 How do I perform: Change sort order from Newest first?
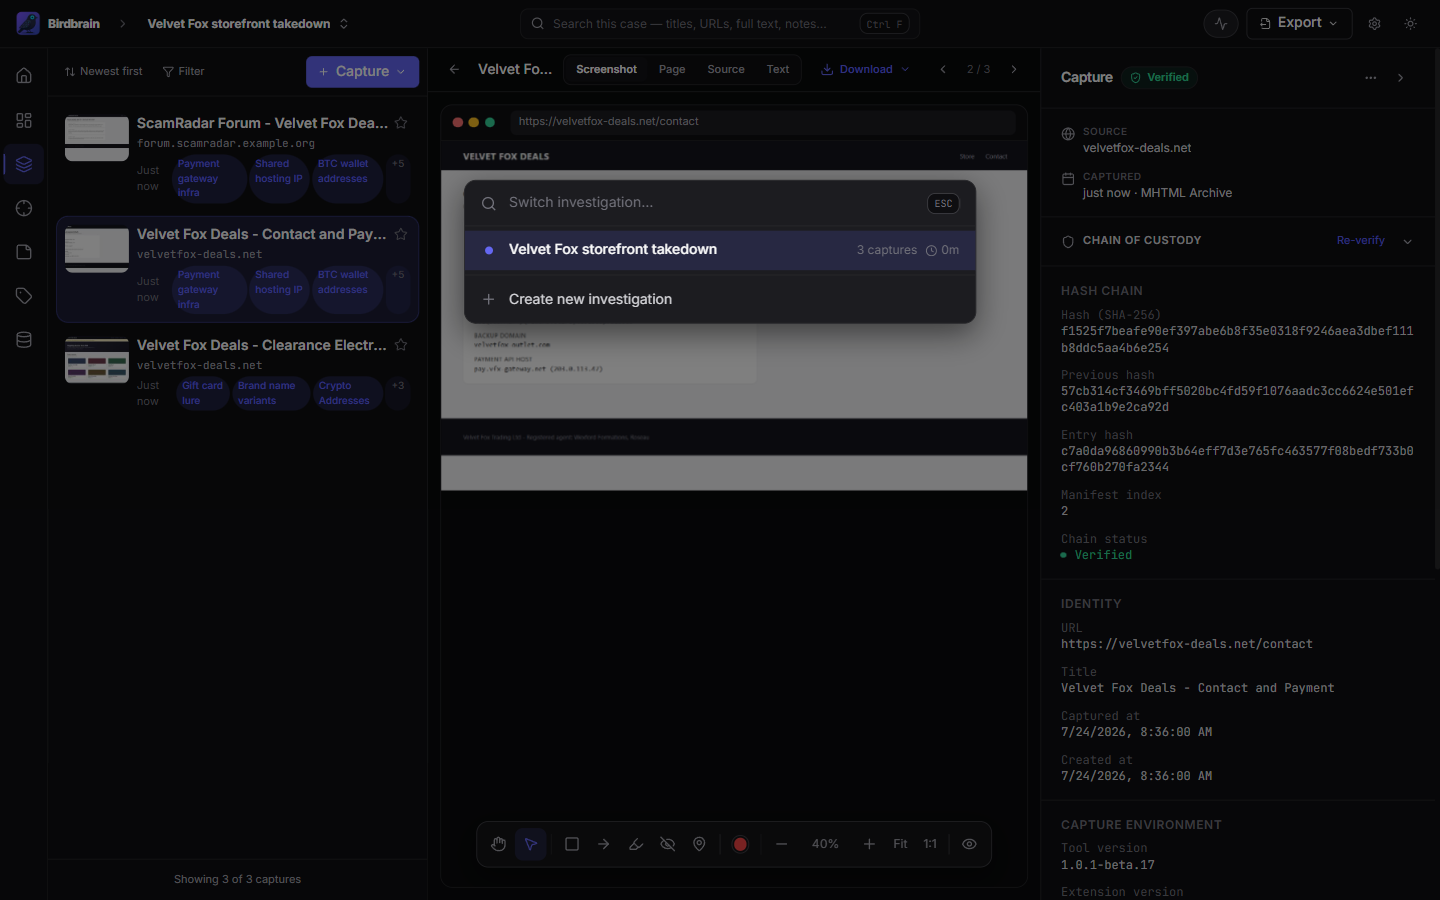104,71
